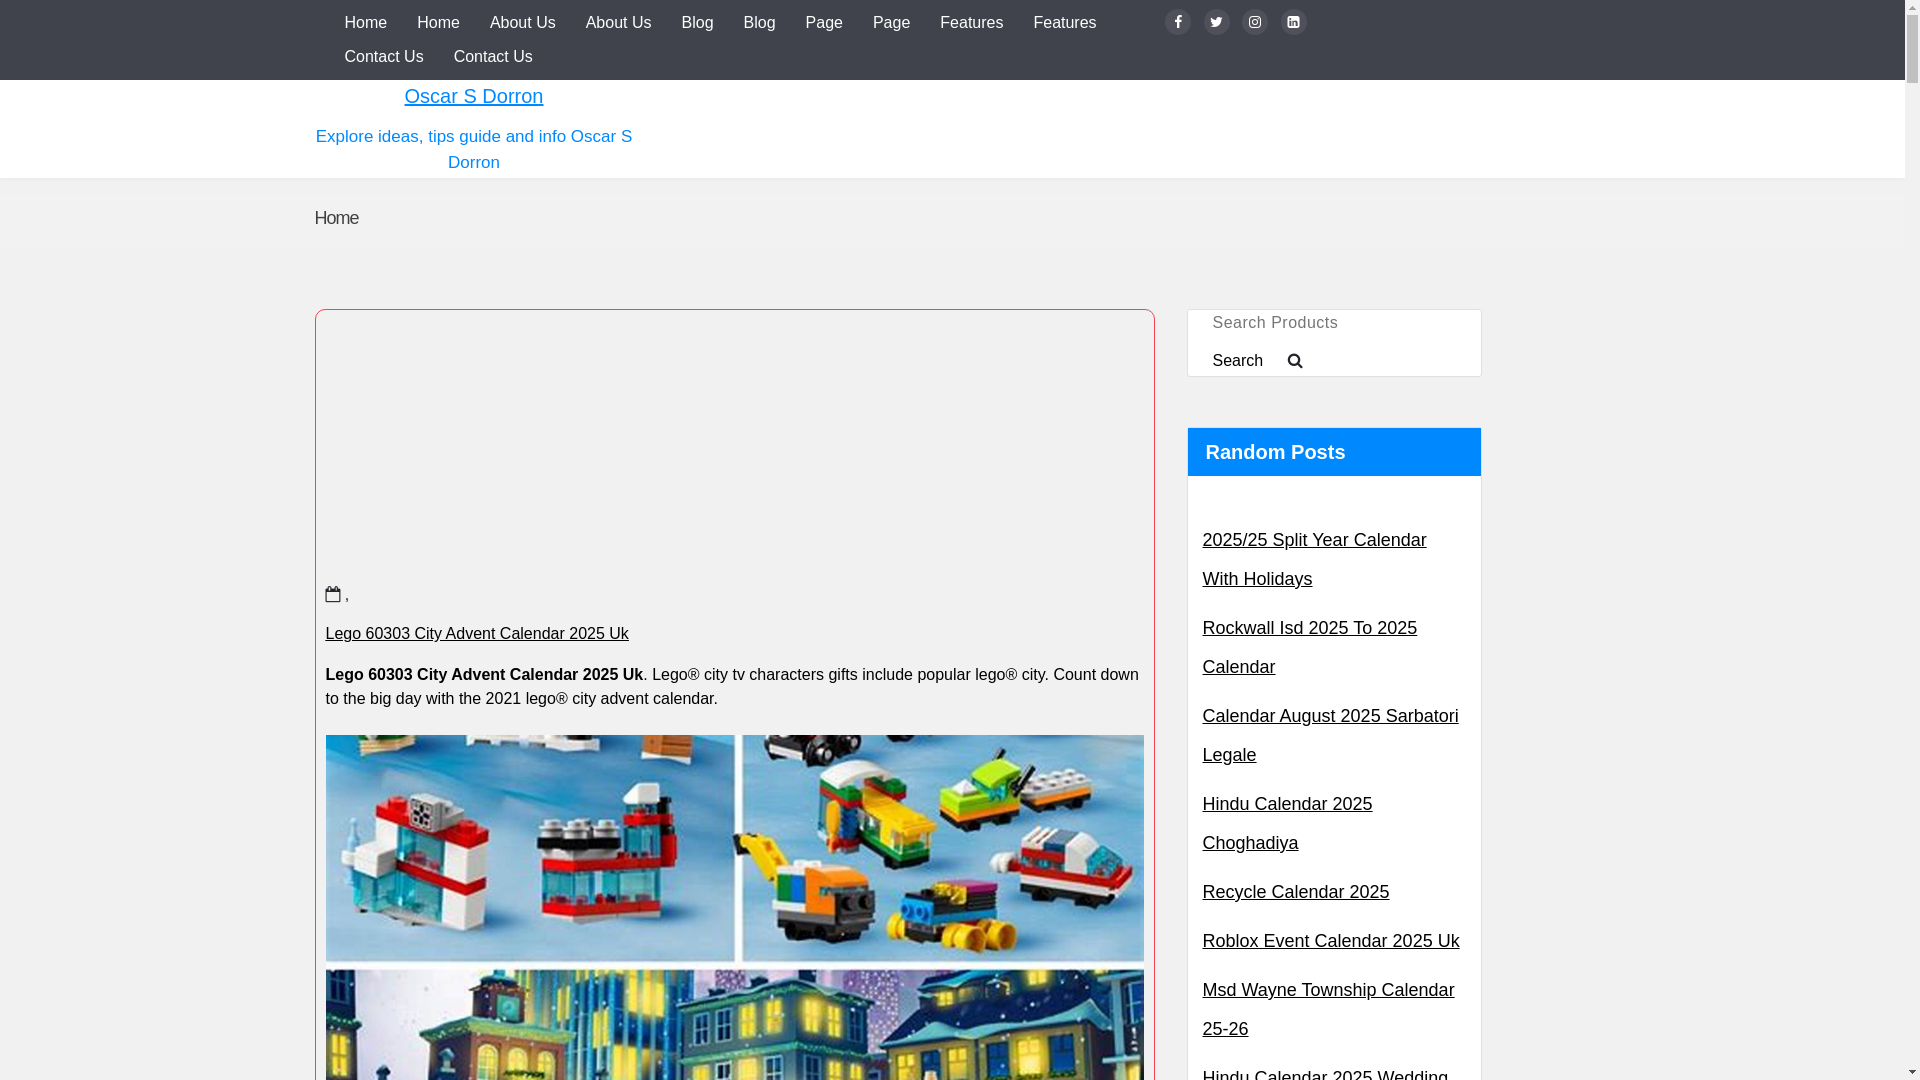This screenshot has width=1920, height=1080.
Task: Open the underlined Lego 60303 City Advent post title
Action: pos(477,633)
